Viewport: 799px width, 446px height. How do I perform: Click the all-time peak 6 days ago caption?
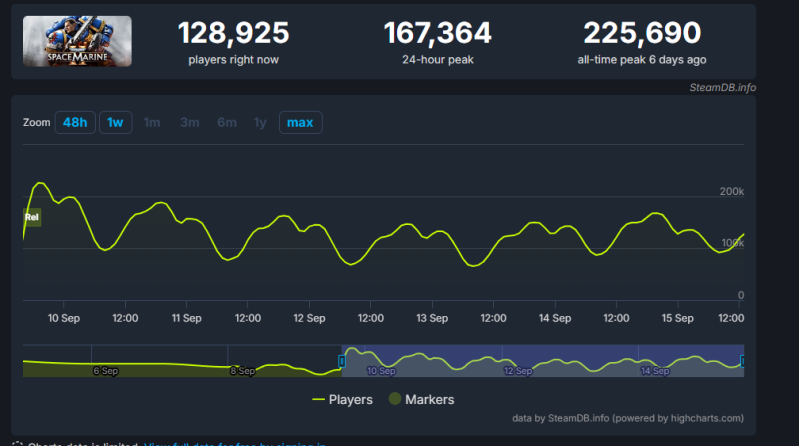[642, 60]
